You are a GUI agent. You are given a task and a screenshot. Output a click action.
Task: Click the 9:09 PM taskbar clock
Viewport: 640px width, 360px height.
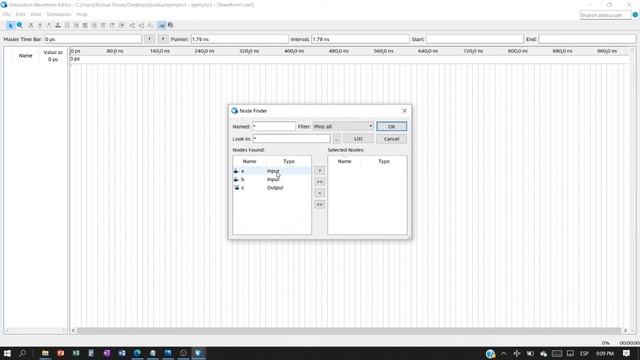pyautogui.click(x=604, y=353)
